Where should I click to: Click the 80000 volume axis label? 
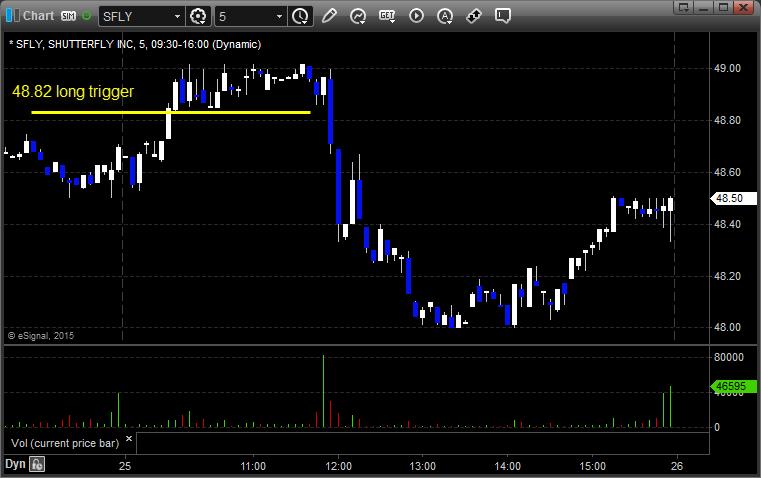point(729,357)
